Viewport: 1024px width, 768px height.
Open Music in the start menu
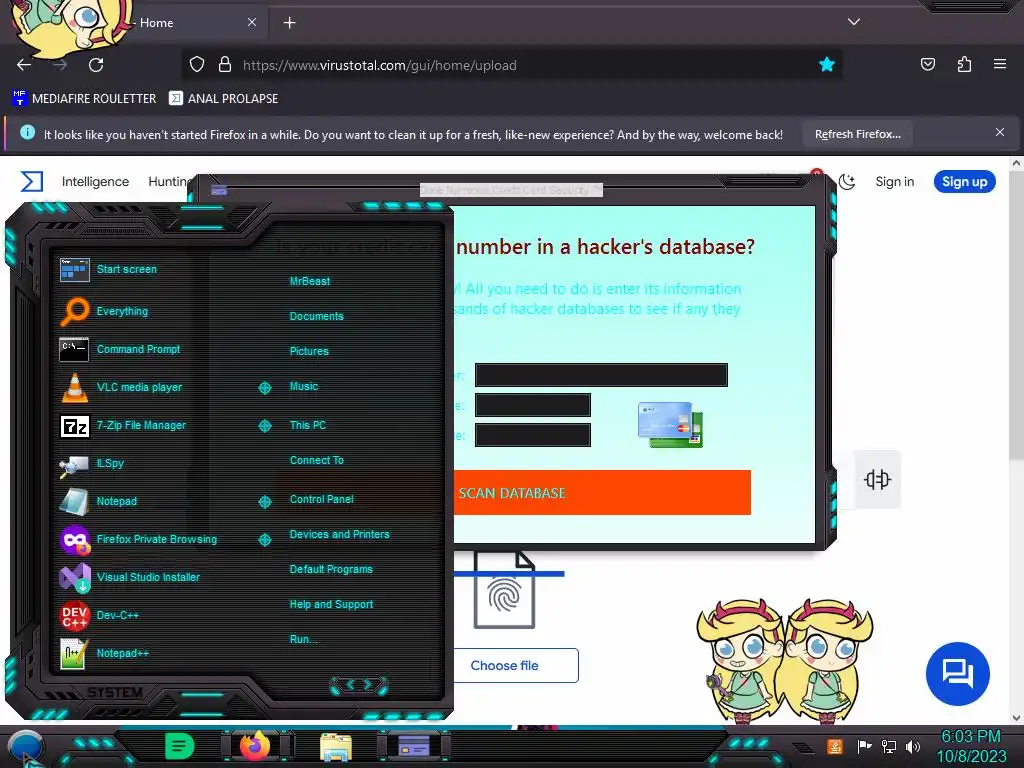tap(304, 387)
